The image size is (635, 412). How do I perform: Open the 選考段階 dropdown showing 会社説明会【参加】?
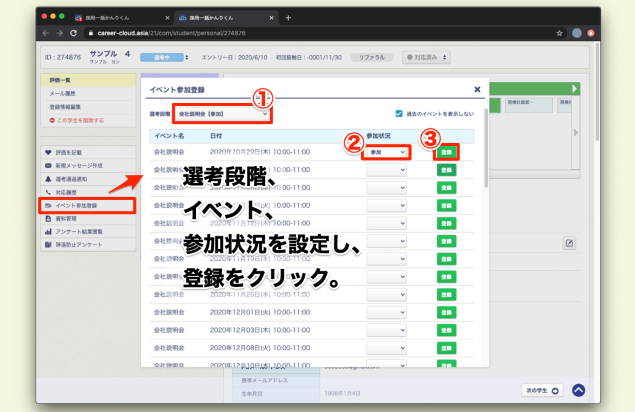click(222, 114)
